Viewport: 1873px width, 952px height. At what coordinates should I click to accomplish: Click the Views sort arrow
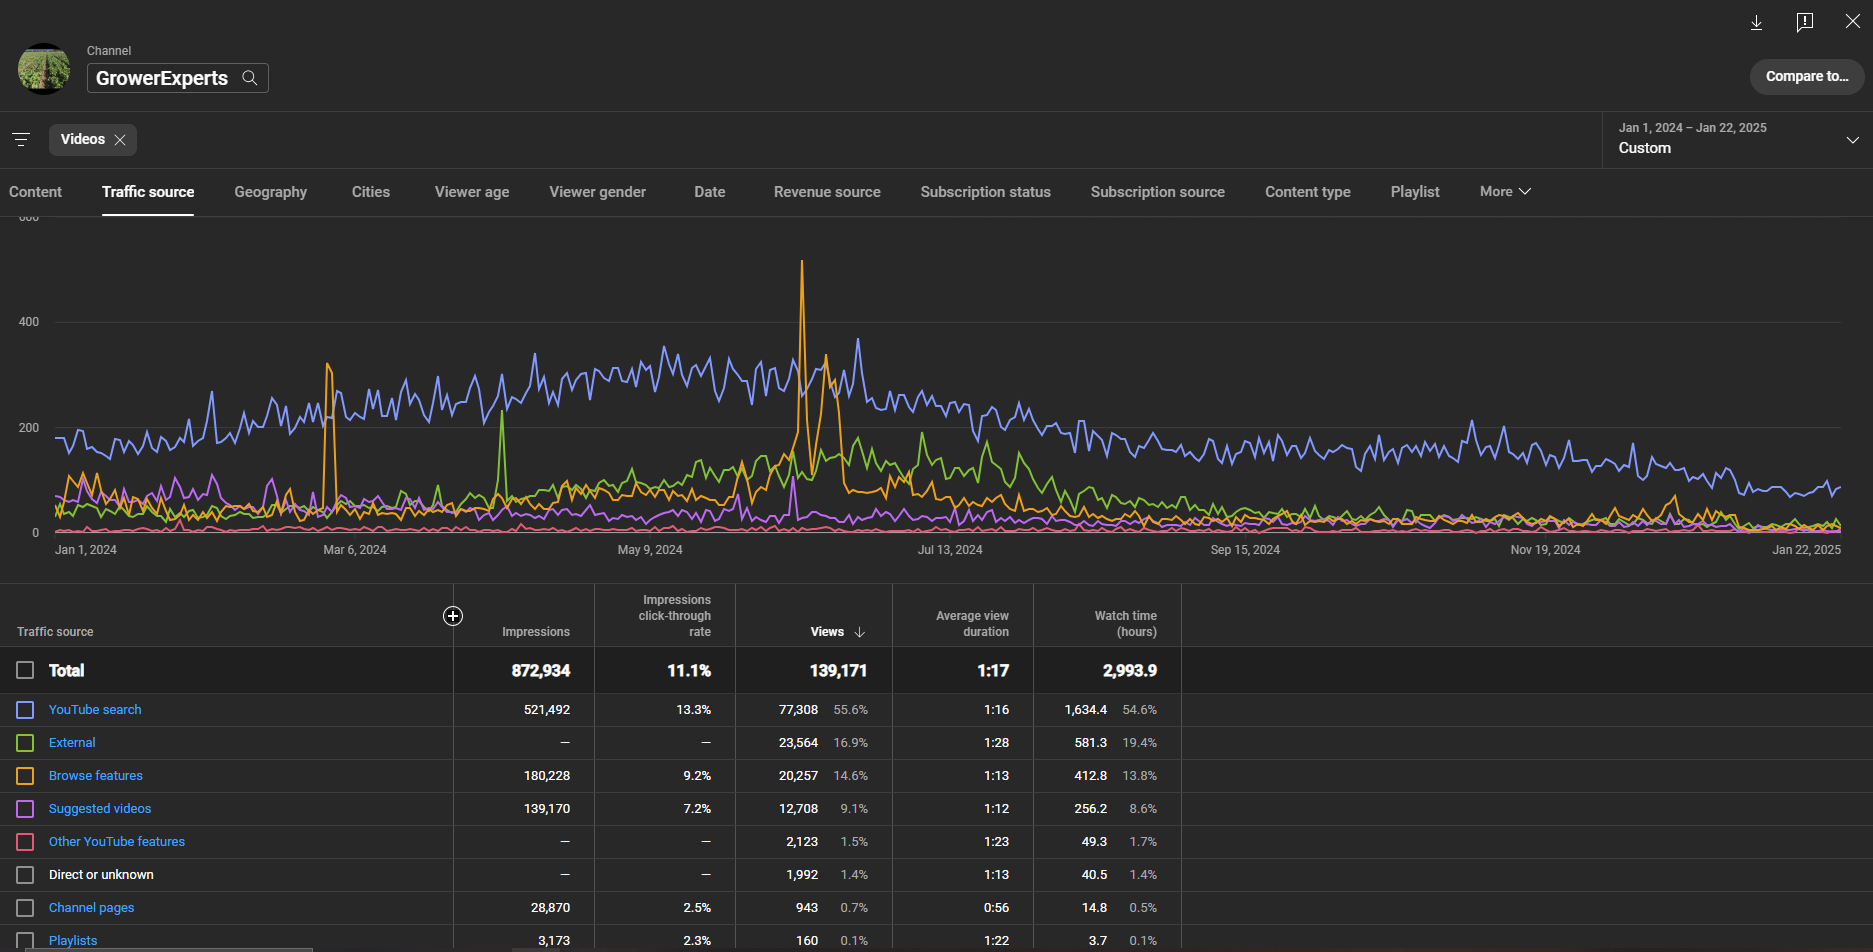pyautogui.click(x=860, y=632)
